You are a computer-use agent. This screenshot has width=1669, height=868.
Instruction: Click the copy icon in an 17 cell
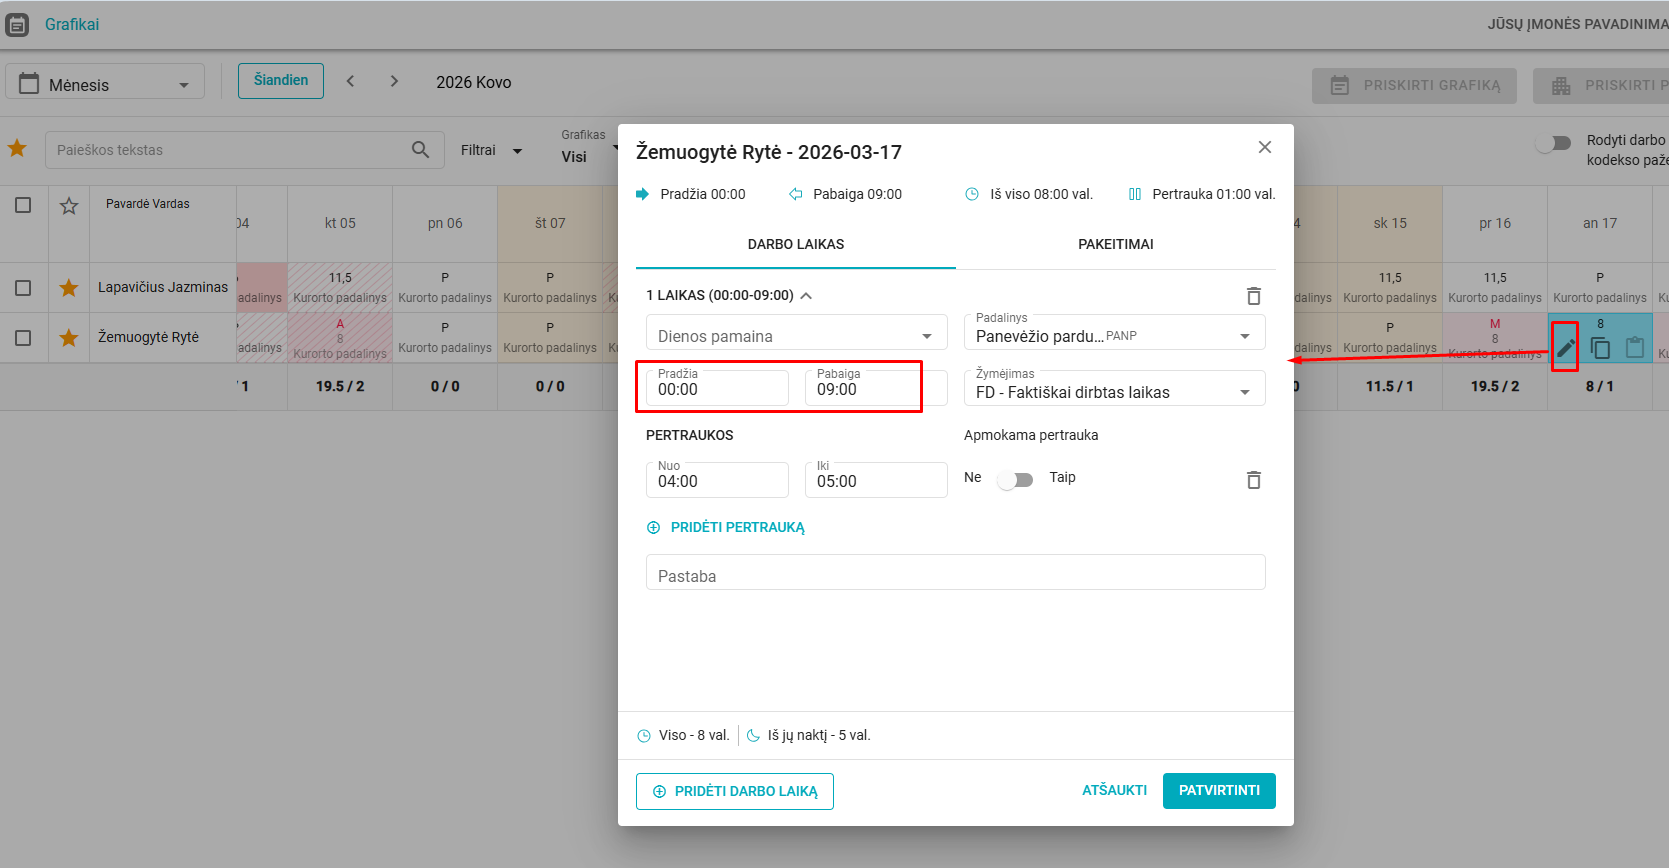coord(1600,348)
